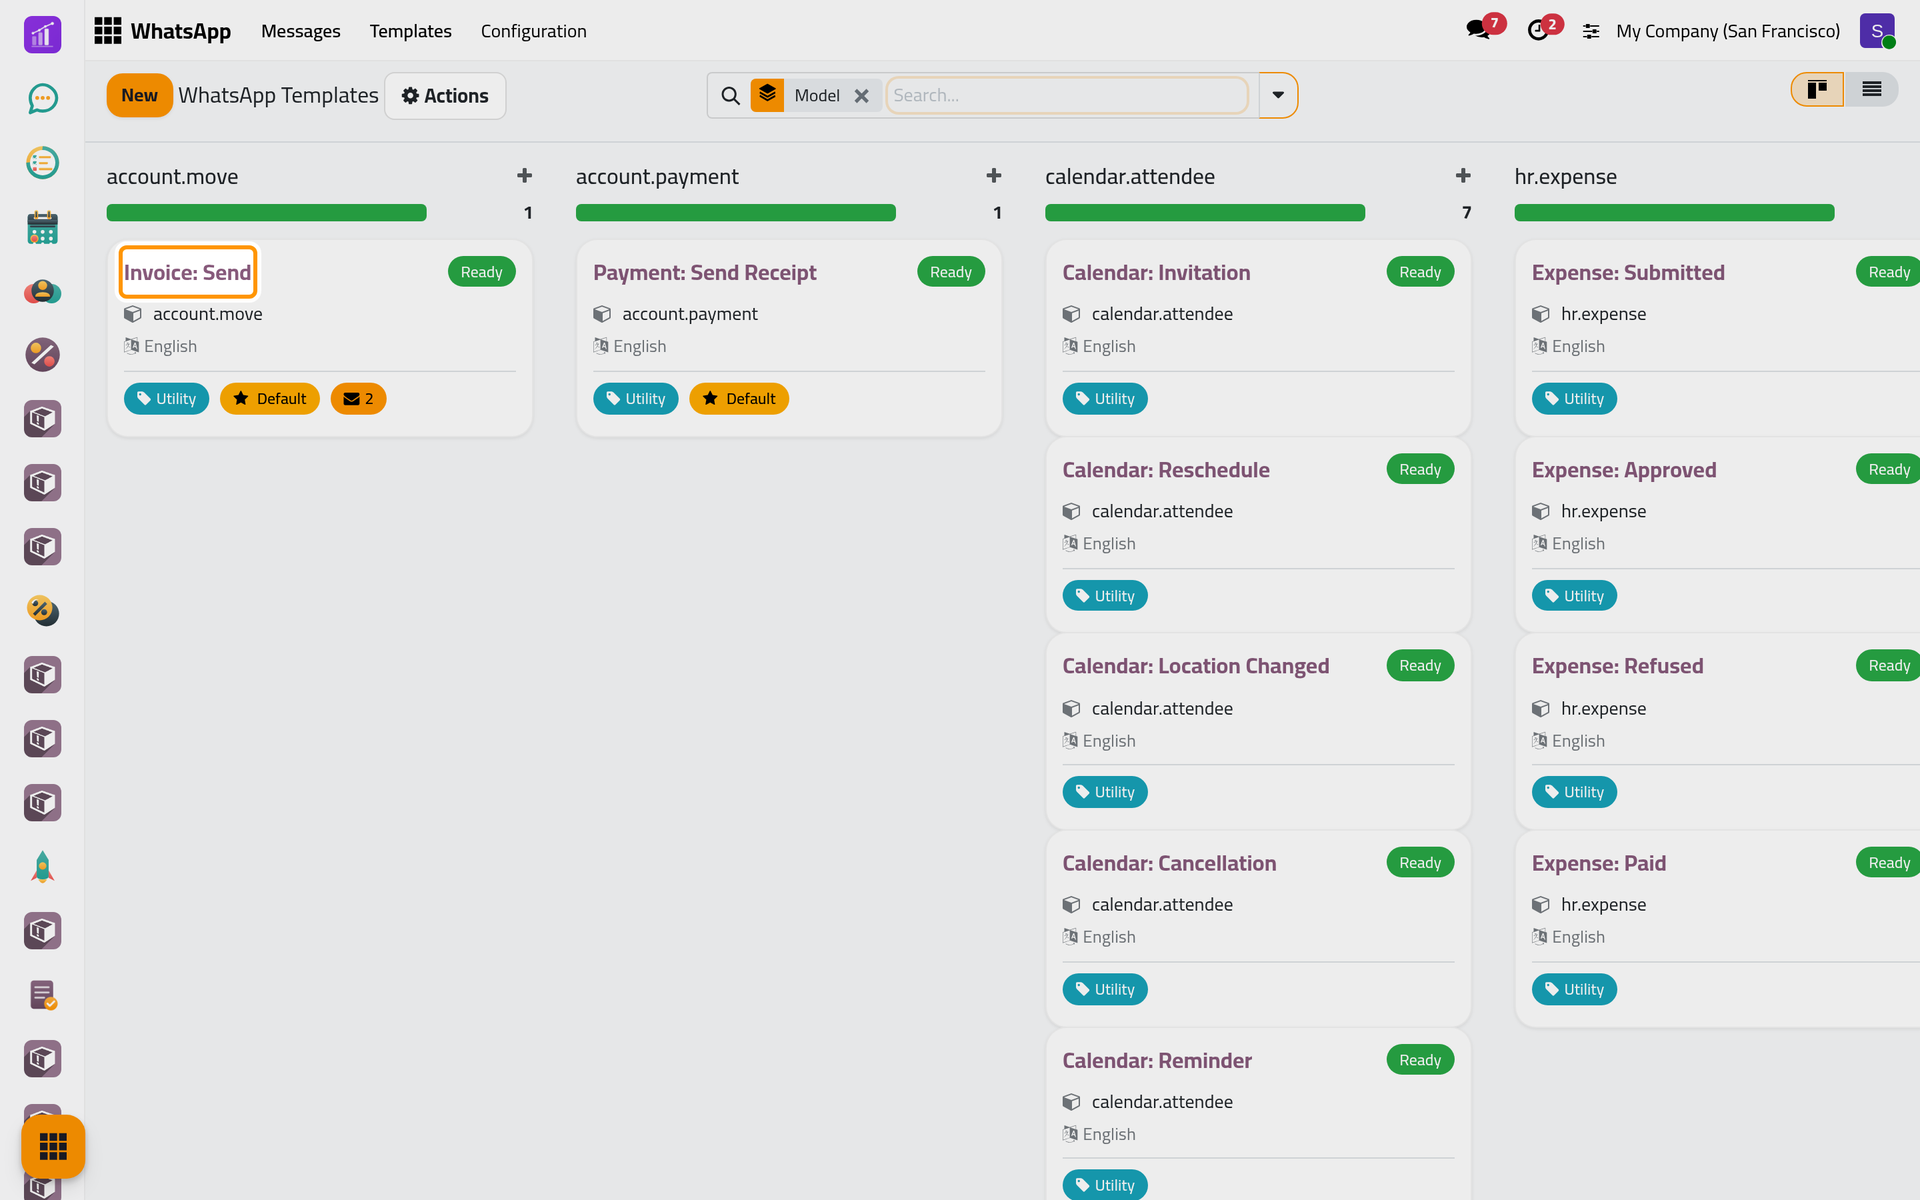1920x1200 pixels.
Task: Open the conversations chat icon in top bar
Action: 1478,30
